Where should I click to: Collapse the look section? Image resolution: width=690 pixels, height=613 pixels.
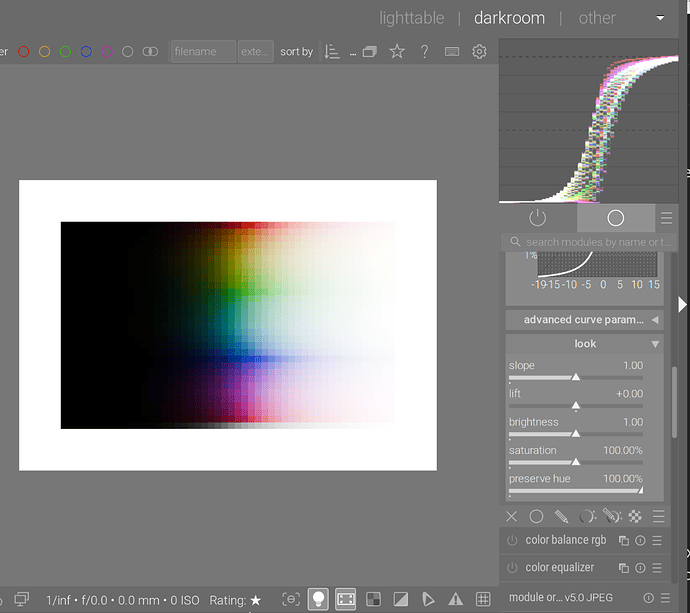[x=585, y=344]
